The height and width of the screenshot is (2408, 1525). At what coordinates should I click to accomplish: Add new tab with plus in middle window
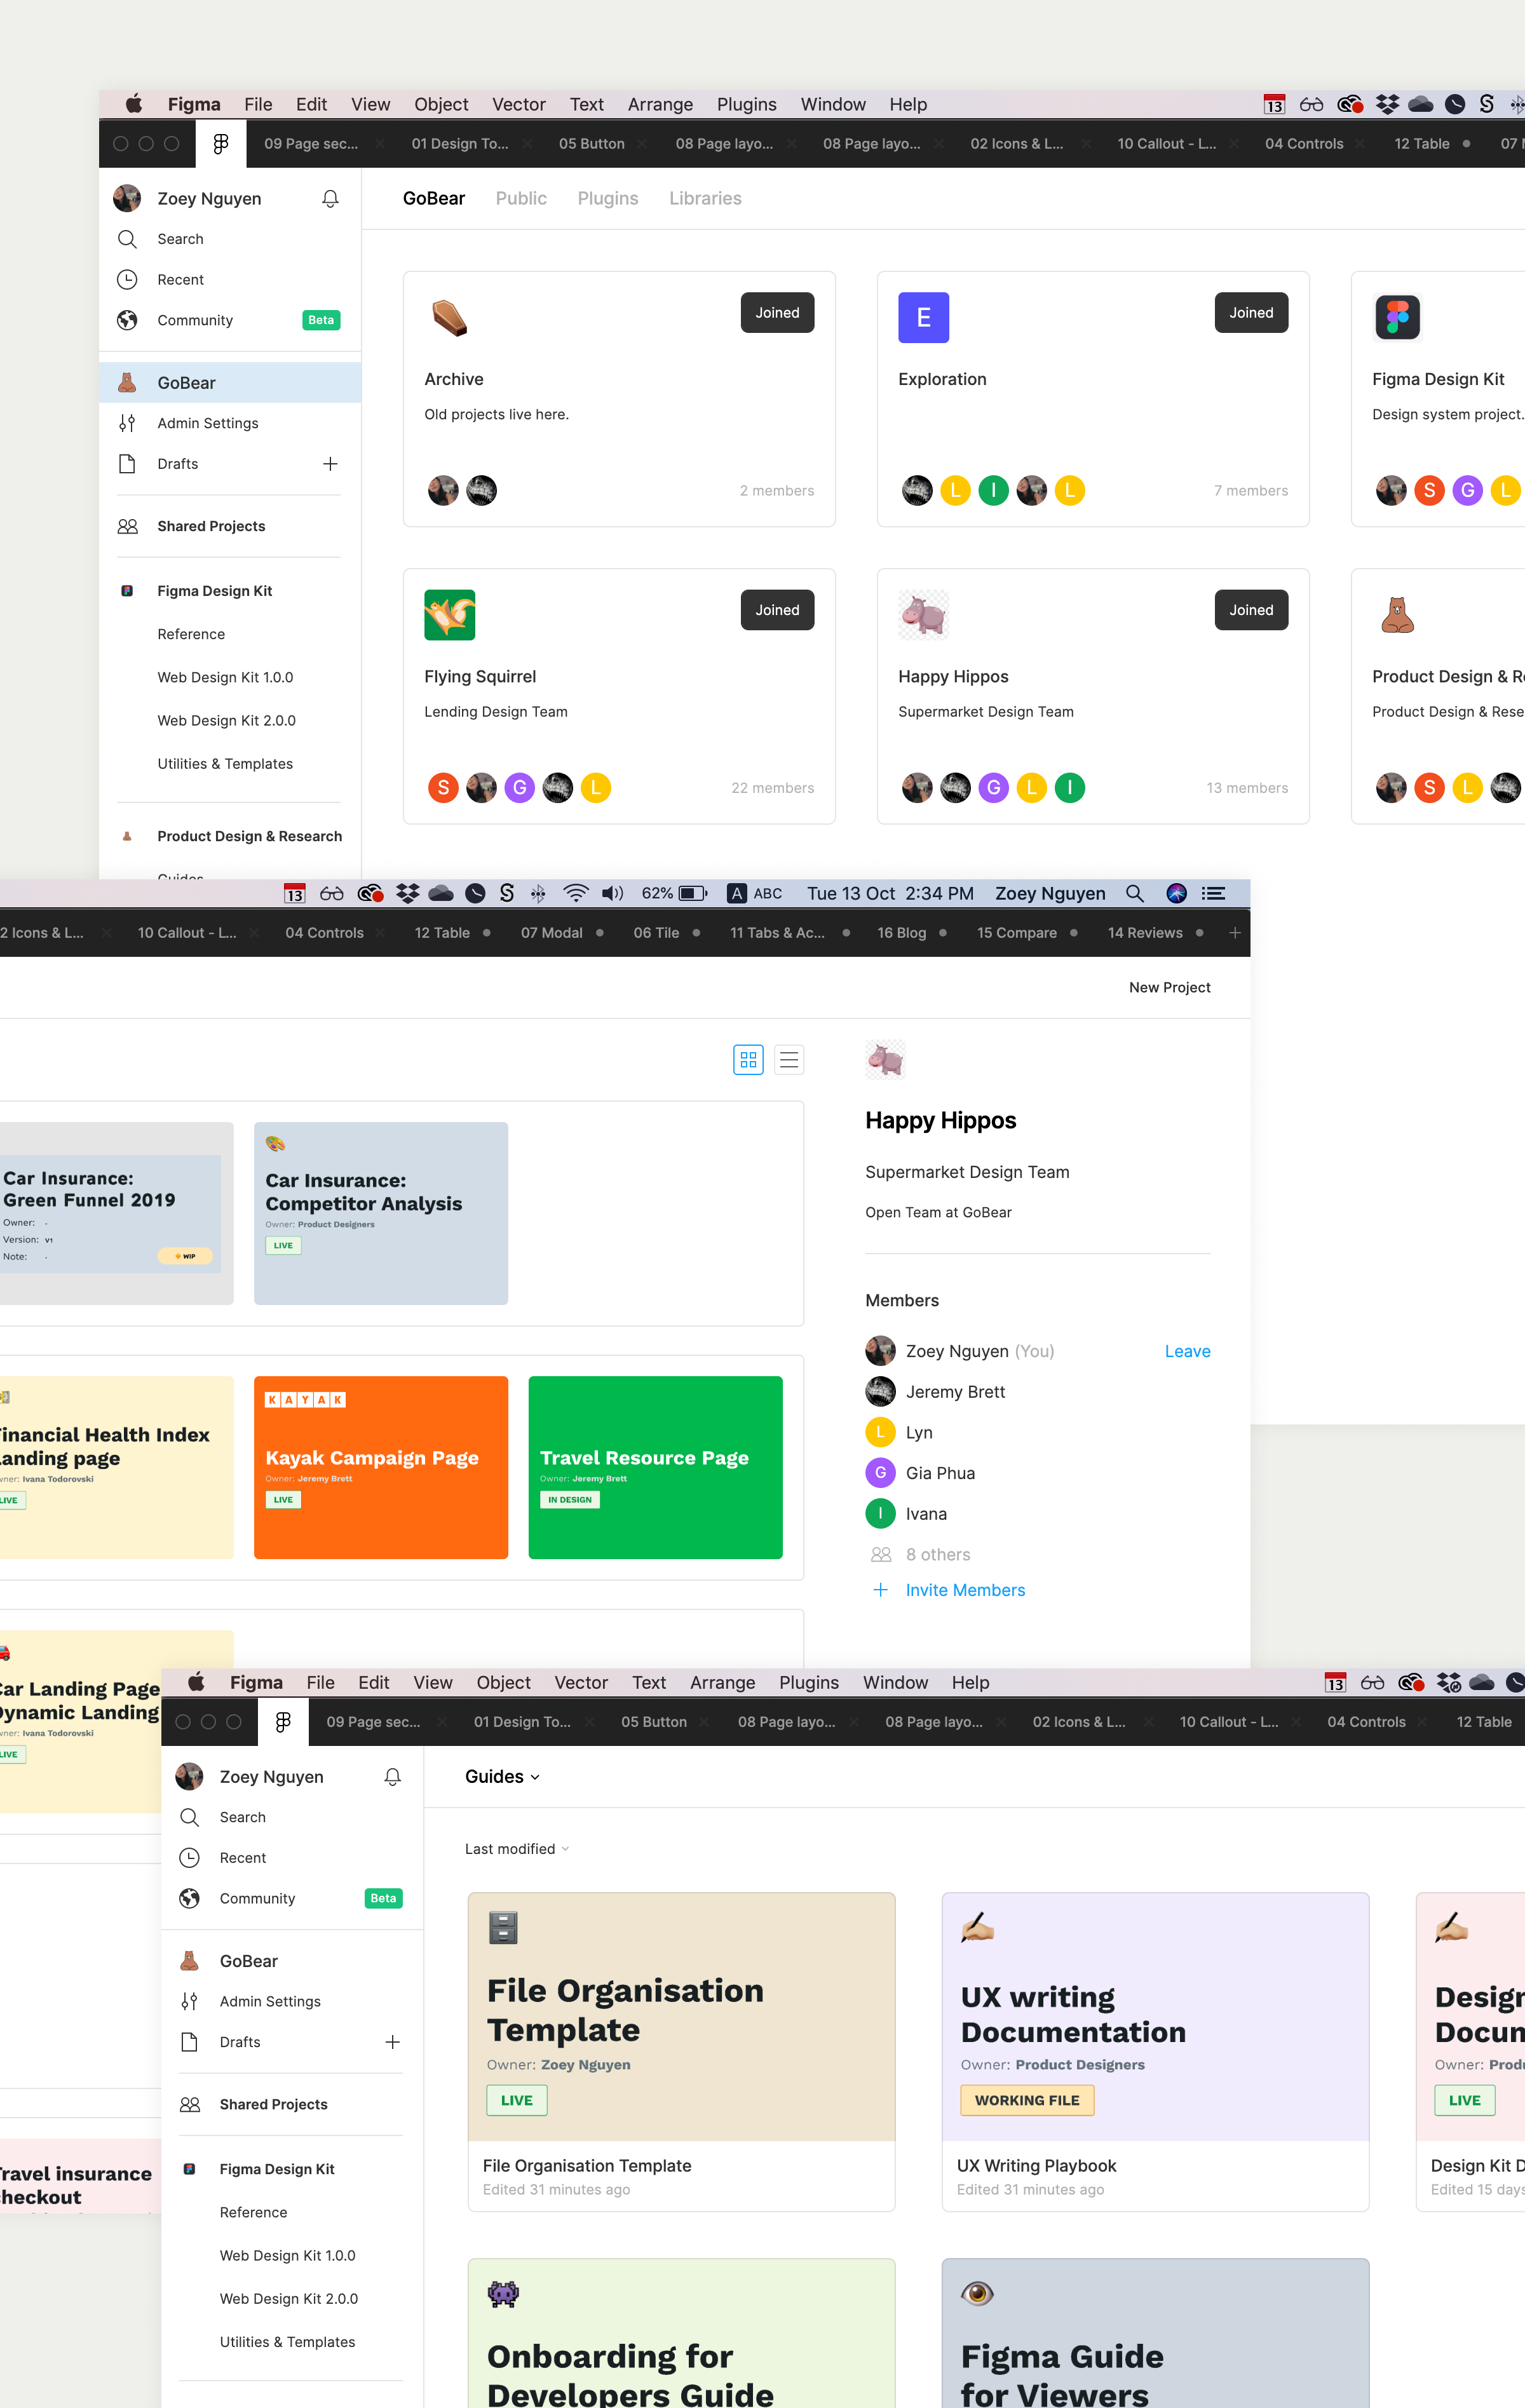point(1235,933)
